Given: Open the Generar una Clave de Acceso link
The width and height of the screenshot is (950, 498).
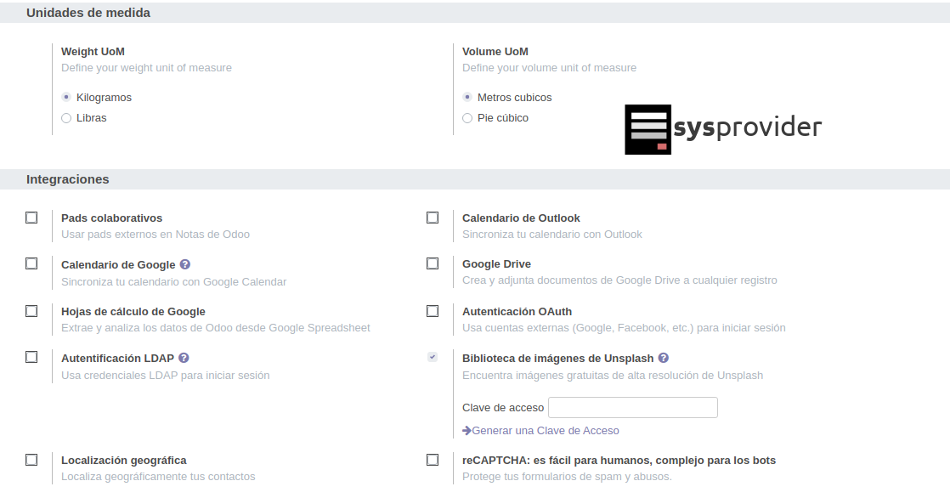Looking at the screenshot, I should pos(545,431).
